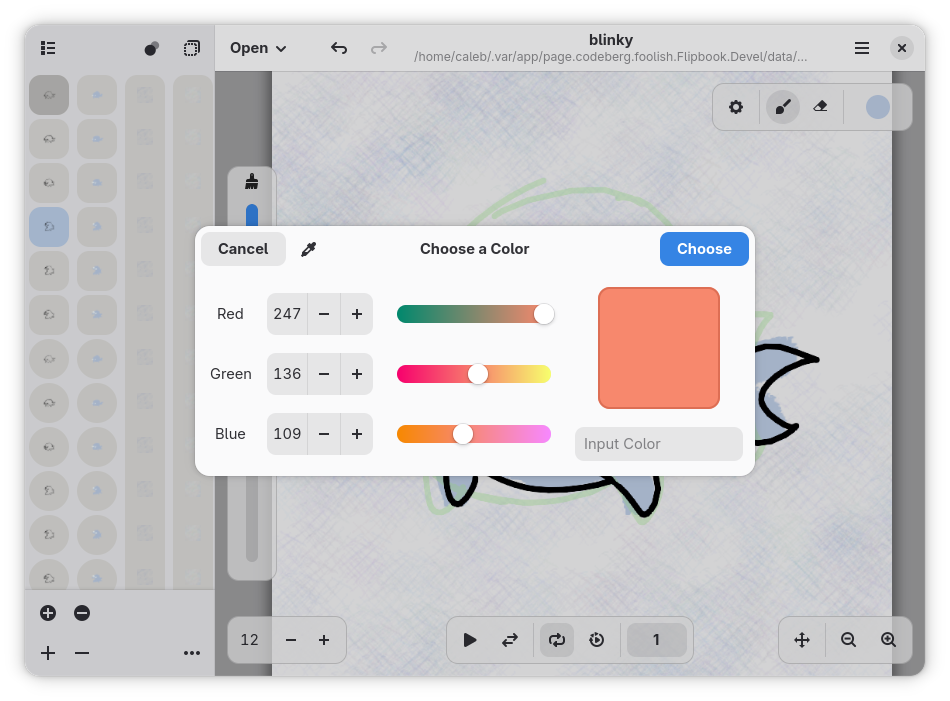Increase the Red value
The image size is (950, 701).
(x=357, y=314)
